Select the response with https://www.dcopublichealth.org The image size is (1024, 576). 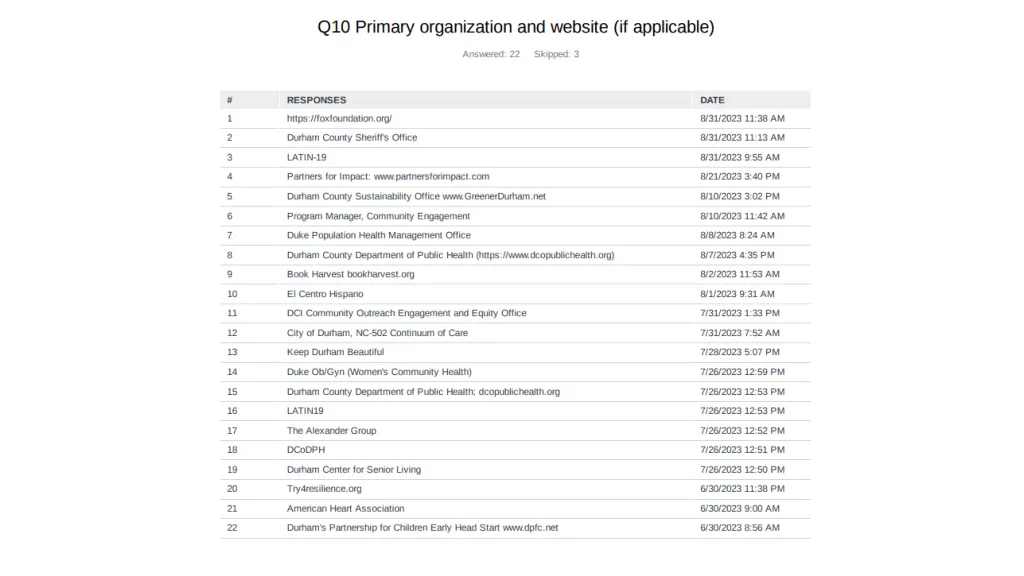coord(451,255)
